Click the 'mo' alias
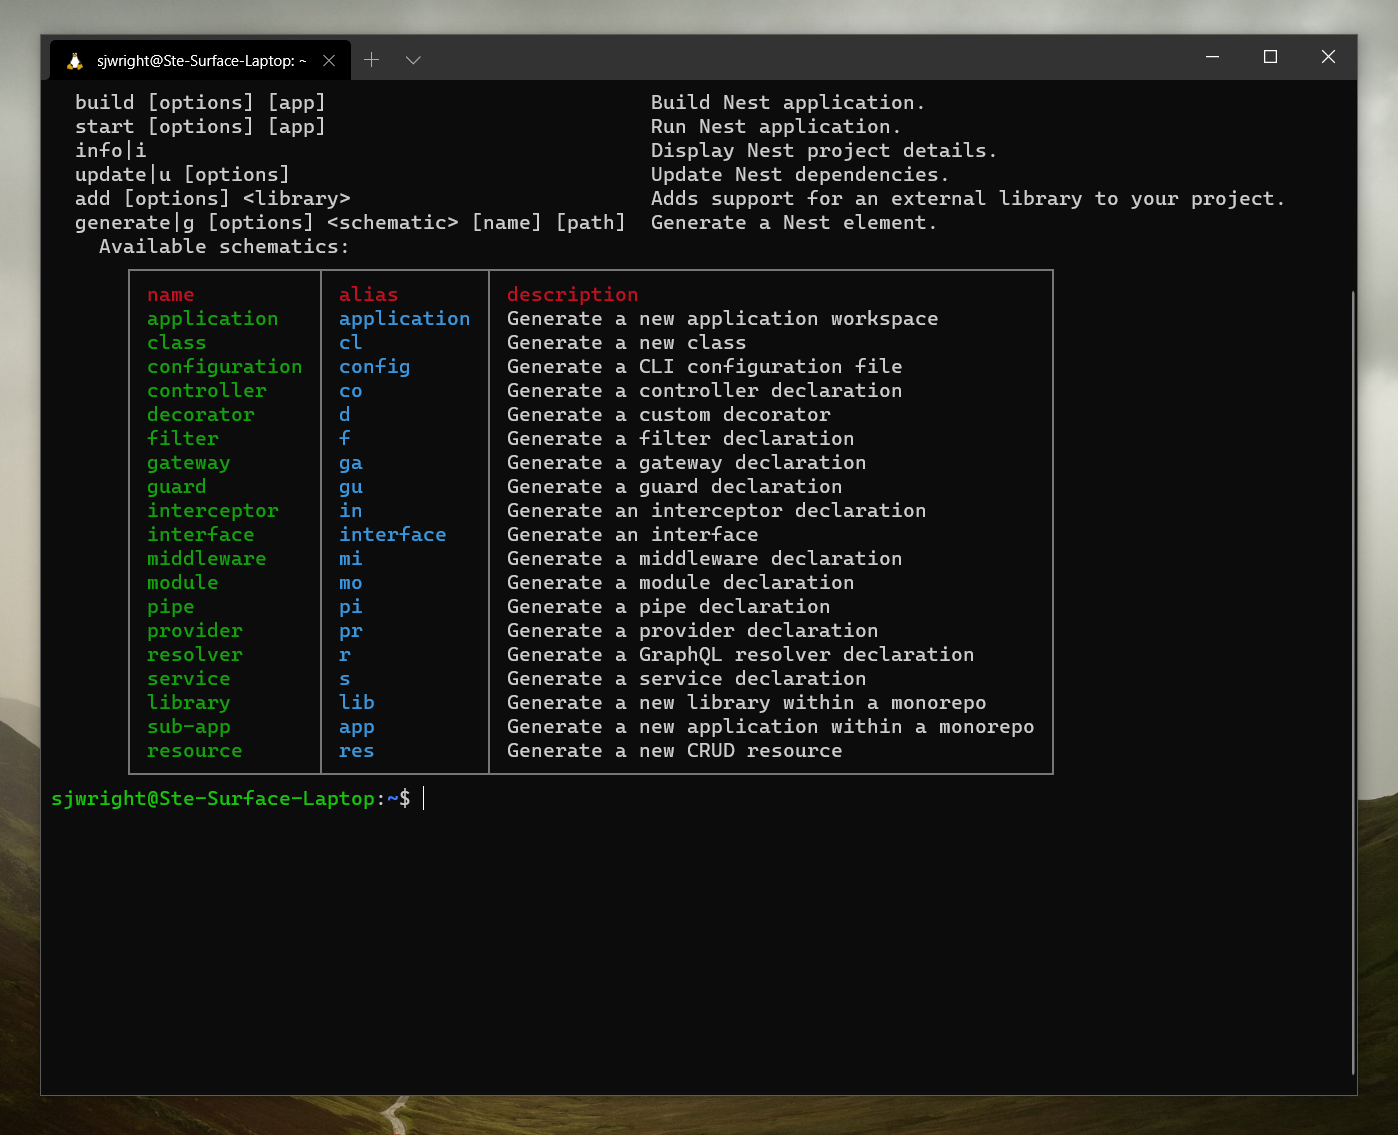The height and width of the screenshot is (1135, 1398). coord(350,583)
